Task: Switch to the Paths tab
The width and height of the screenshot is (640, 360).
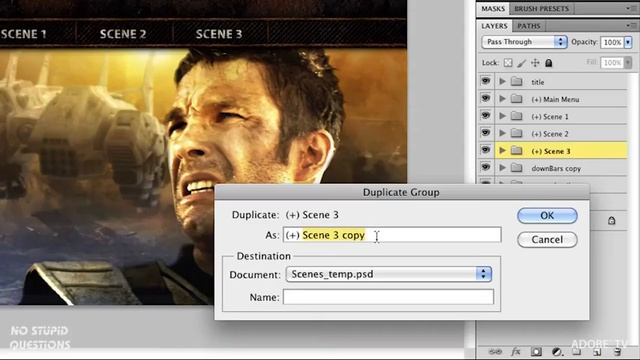Action: (529, 26)
